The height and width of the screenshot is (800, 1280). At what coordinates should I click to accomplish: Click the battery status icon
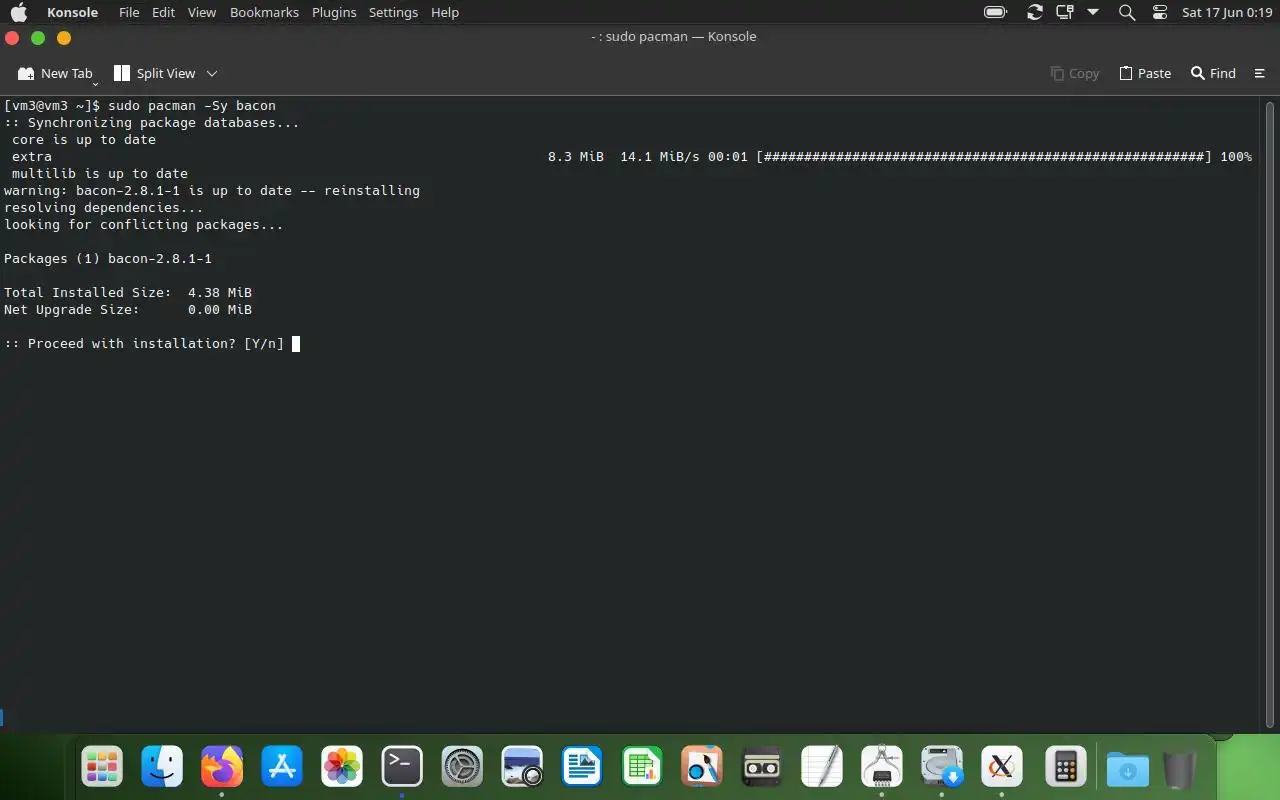995,12
